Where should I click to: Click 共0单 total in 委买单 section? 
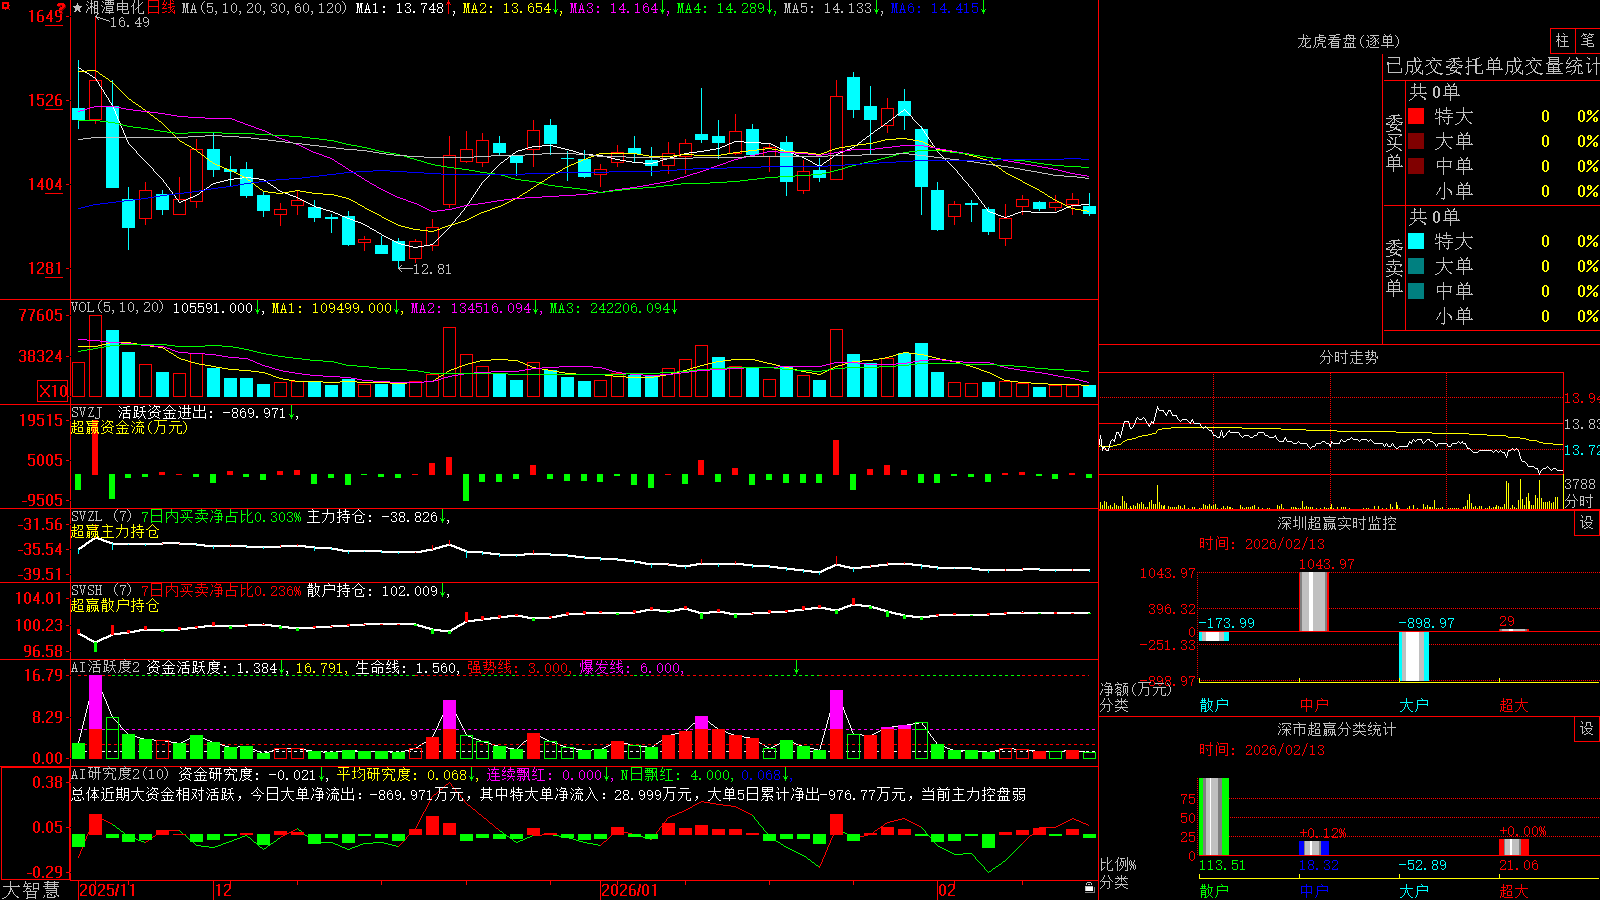(1434, 92)
